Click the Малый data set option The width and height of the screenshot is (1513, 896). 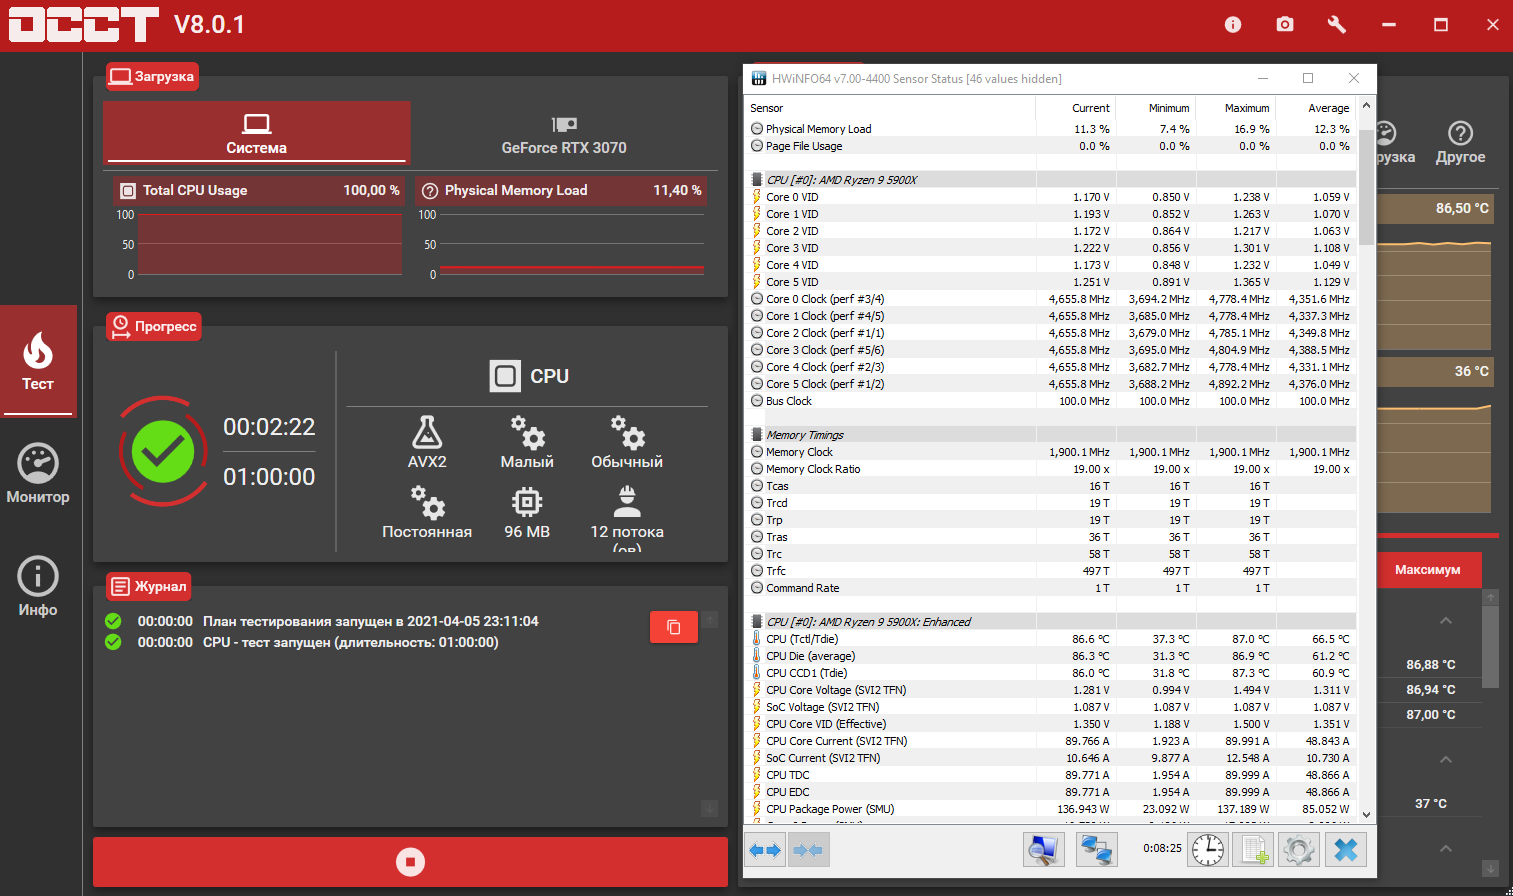pos(527,442)
